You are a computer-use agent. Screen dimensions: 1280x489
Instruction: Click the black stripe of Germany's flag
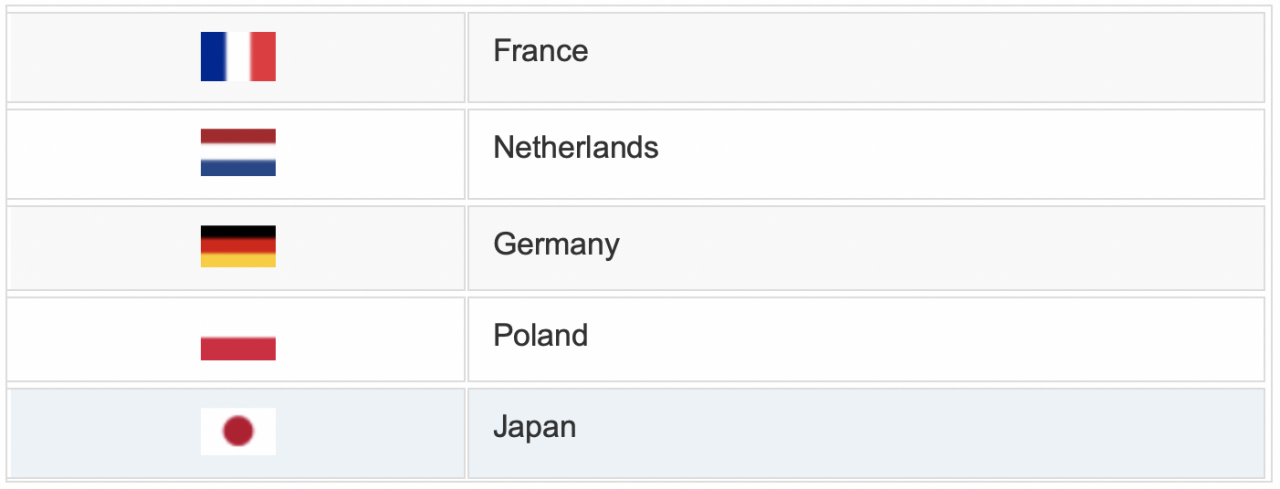[x=238, y=231]
